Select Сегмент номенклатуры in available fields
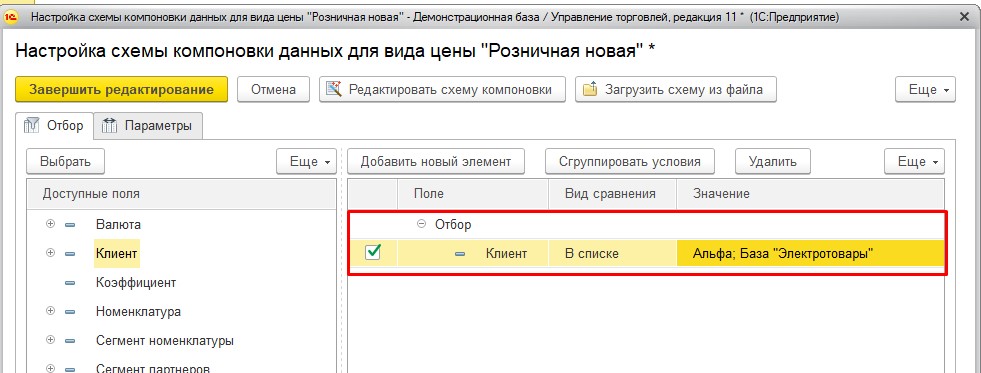The height and width of the screenshot is (373, 981). pos(165,340)
